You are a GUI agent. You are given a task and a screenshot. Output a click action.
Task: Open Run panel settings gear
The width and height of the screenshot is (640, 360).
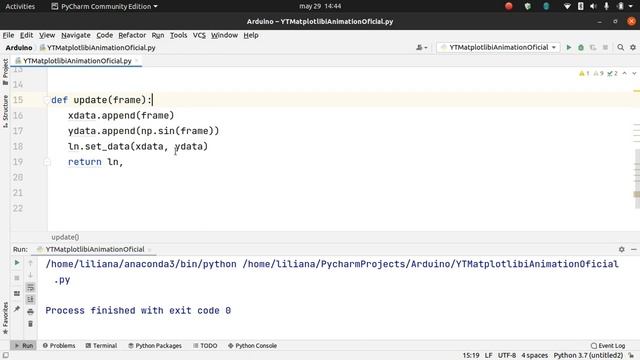(621, 249)
